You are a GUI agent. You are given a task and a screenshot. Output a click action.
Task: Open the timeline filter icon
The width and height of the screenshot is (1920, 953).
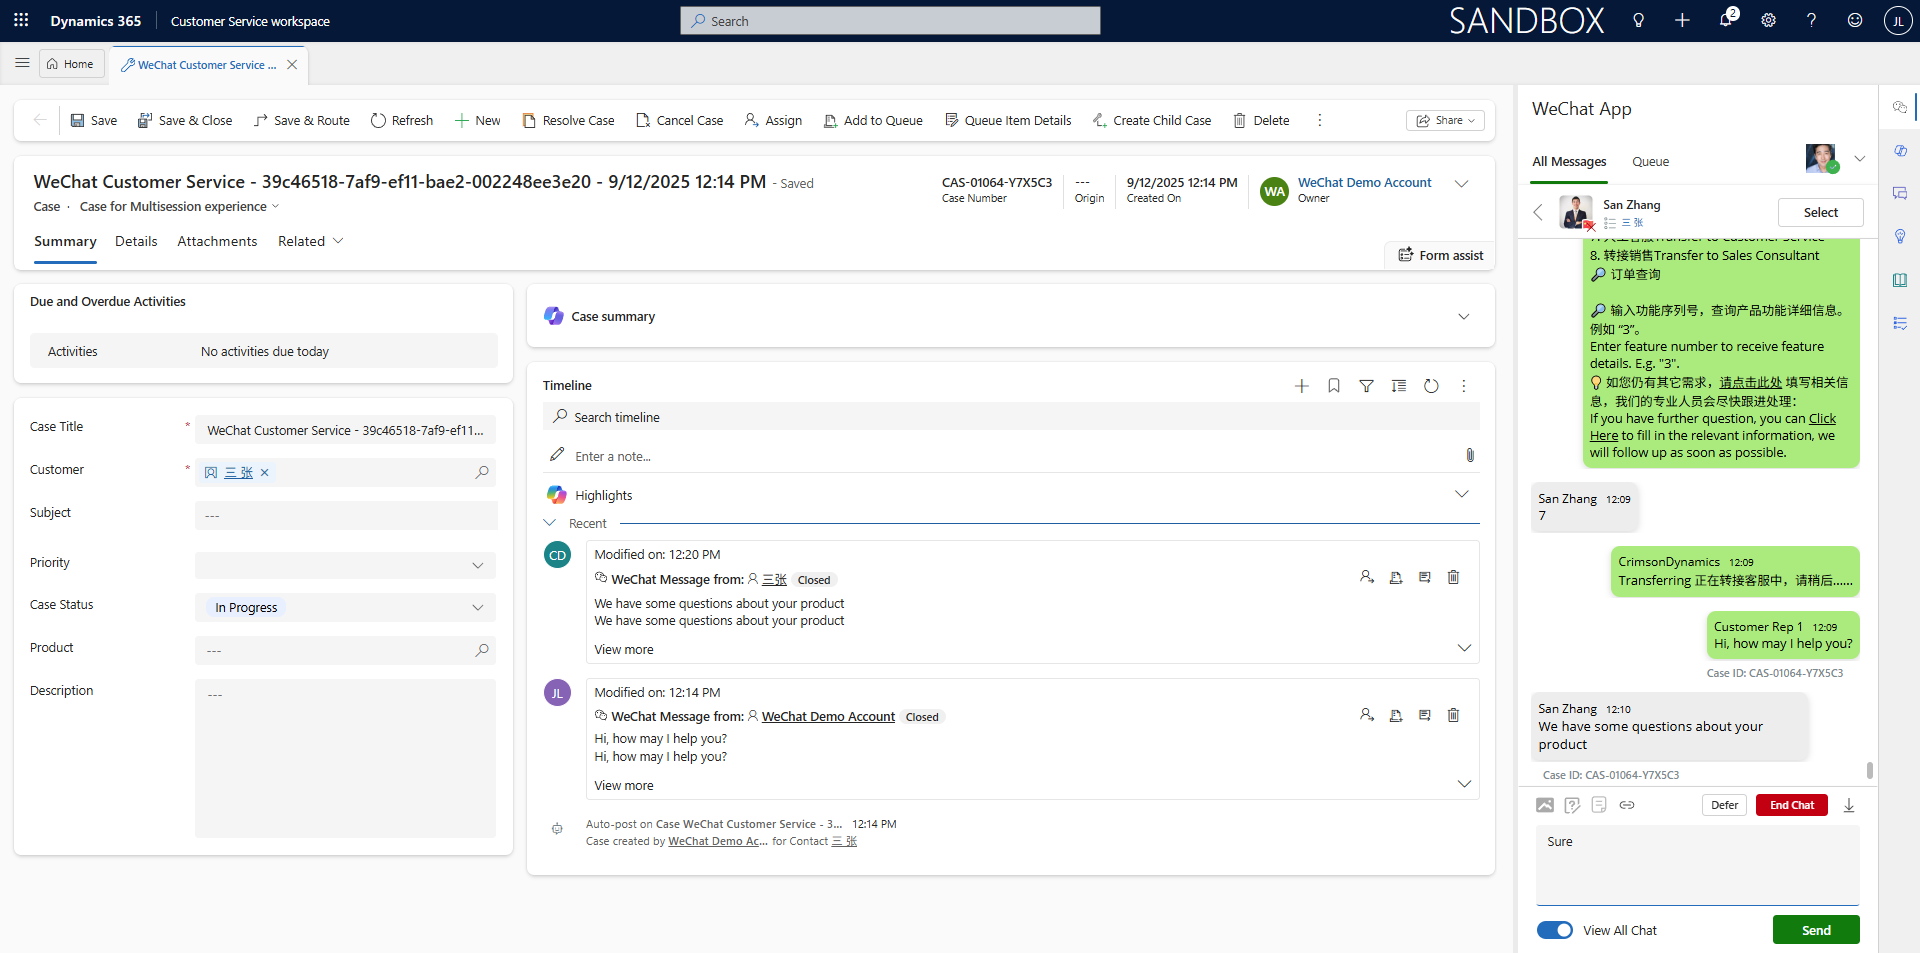(1366, 386)
